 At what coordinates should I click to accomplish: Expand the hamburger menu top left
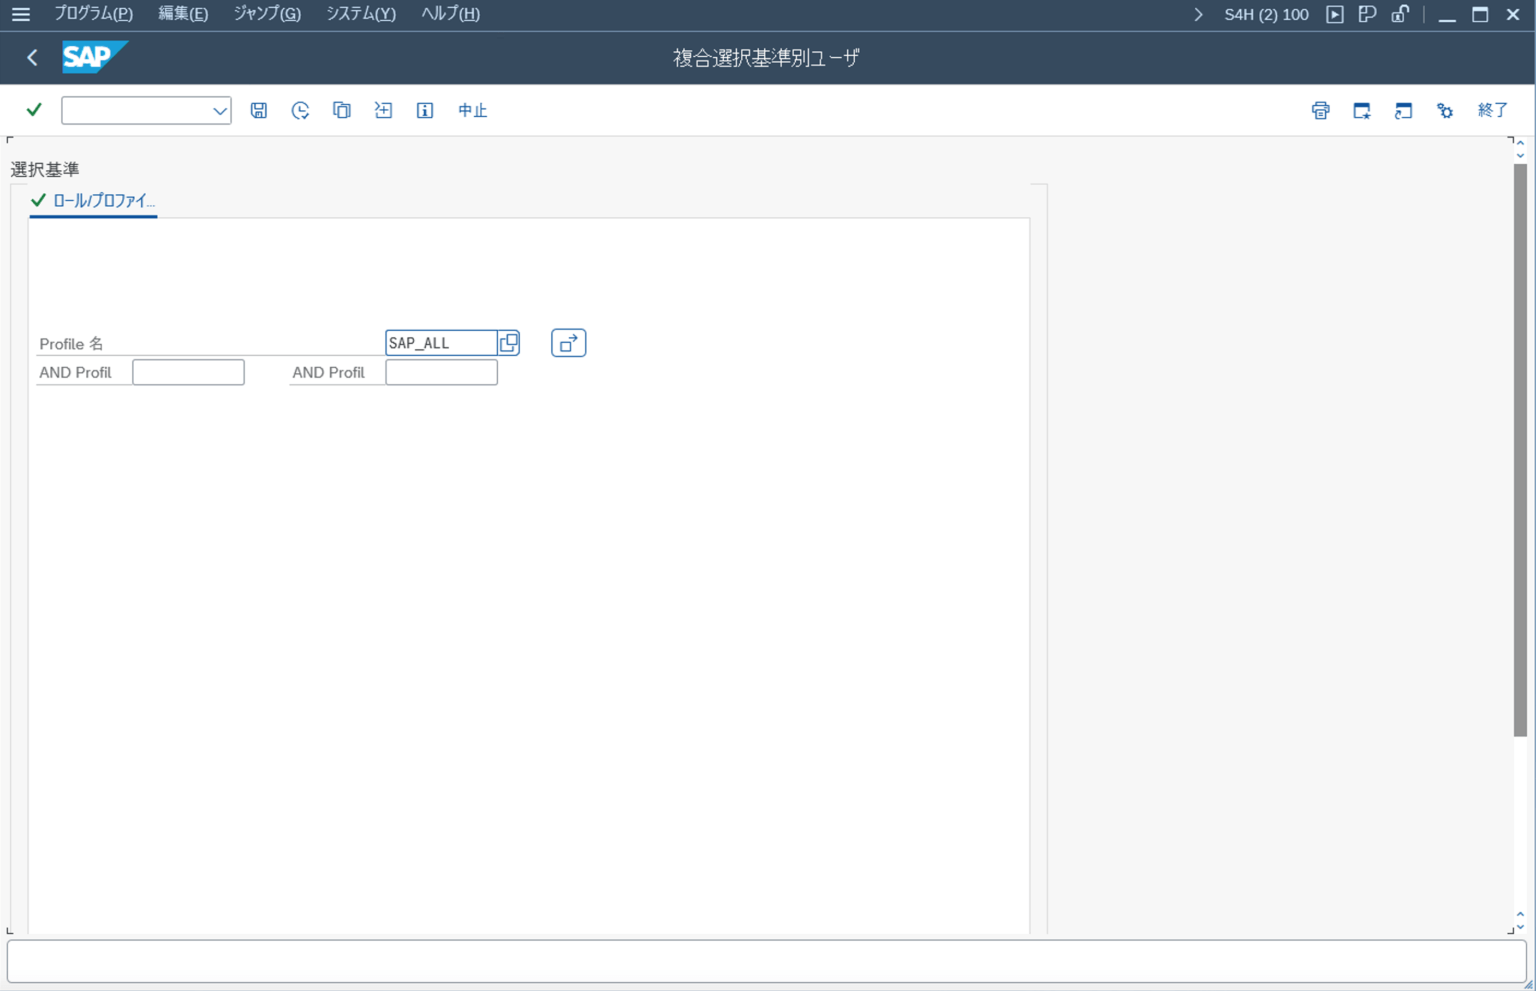click(20, 14)
